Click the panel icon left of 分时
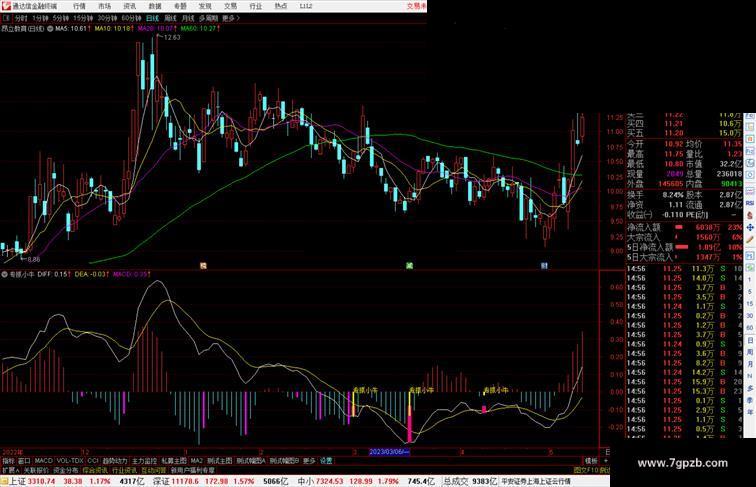The image size is (756, 487). (6, 18)
